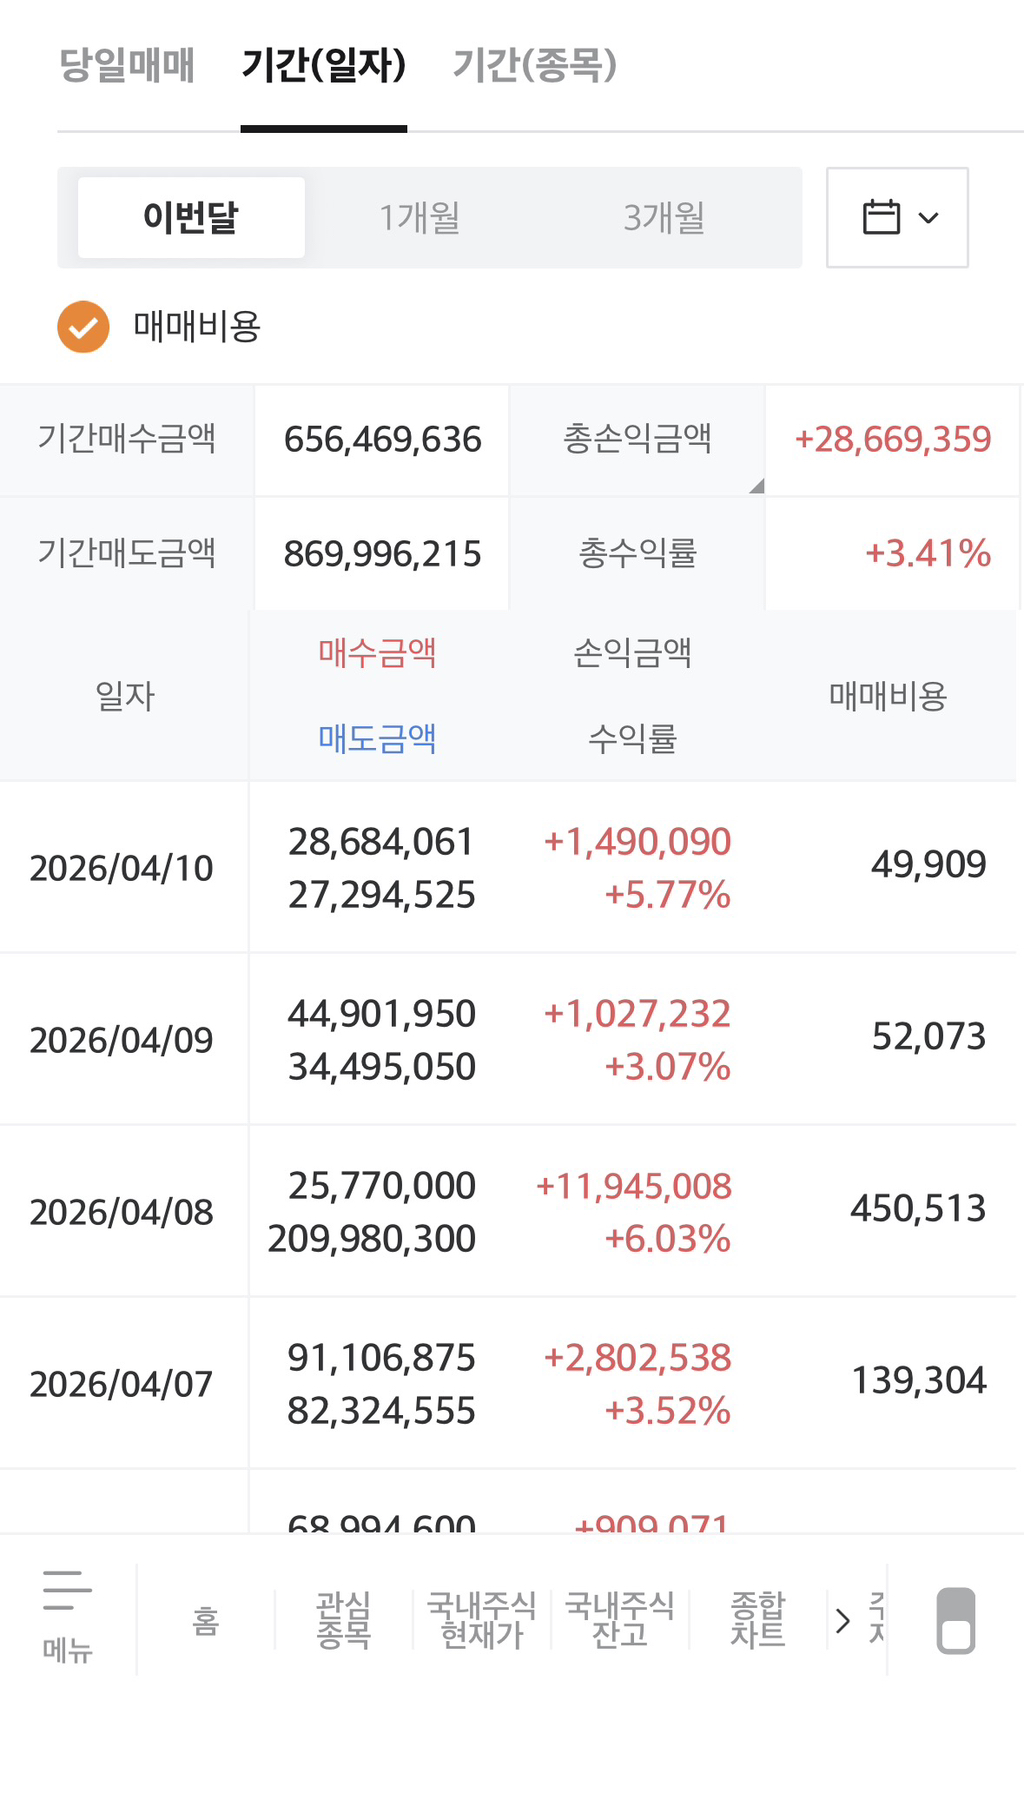The height and width of the screenshot is (1793, 1024).
Task: Select the 2026/04/08 row
Action: pyautogui.click(x=122, y=1212)
